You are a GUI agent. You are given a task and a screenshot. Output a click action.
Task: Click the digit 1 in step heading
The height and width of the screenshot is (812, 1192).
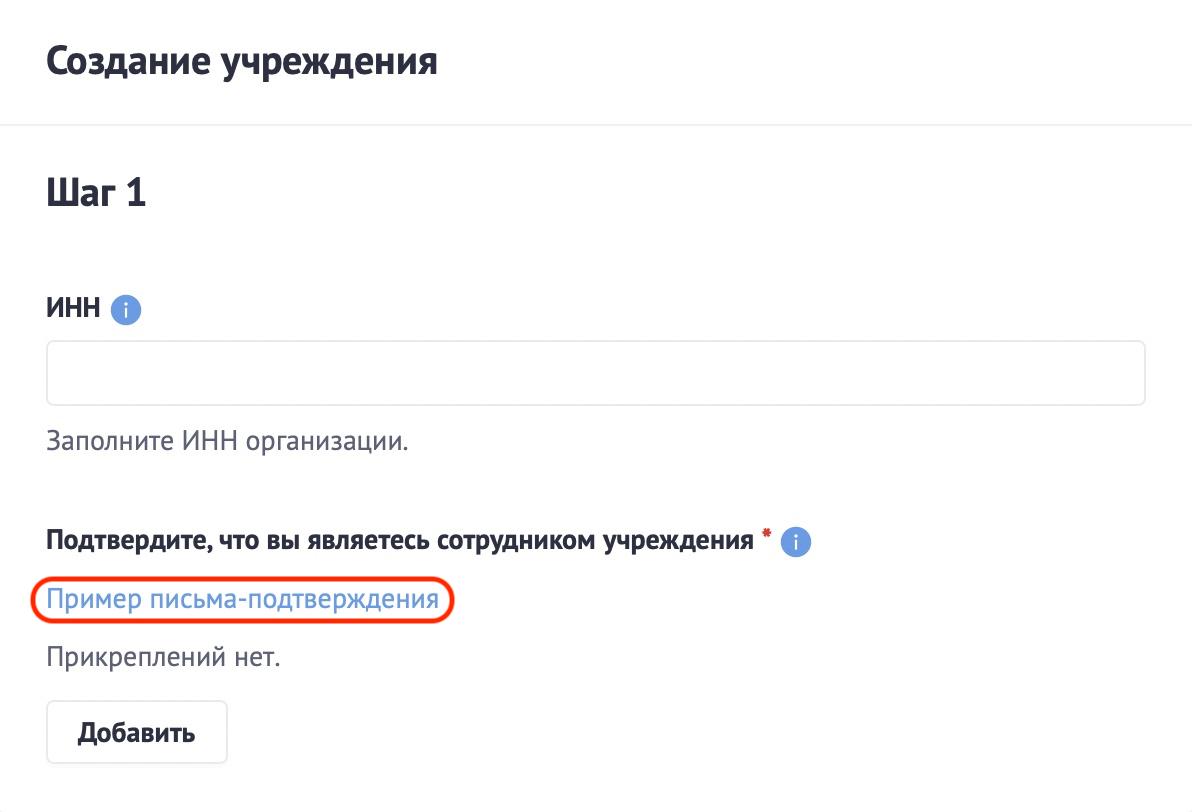135,192
